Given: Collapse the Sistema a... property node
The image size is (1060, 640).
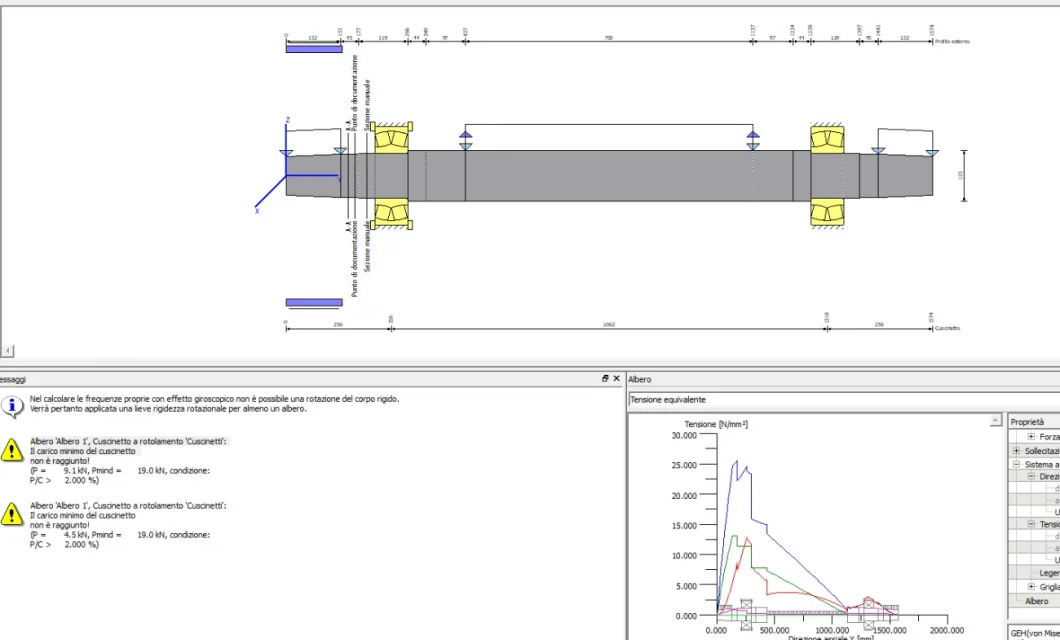Looking at the screenshot, I should (1016, 464).
